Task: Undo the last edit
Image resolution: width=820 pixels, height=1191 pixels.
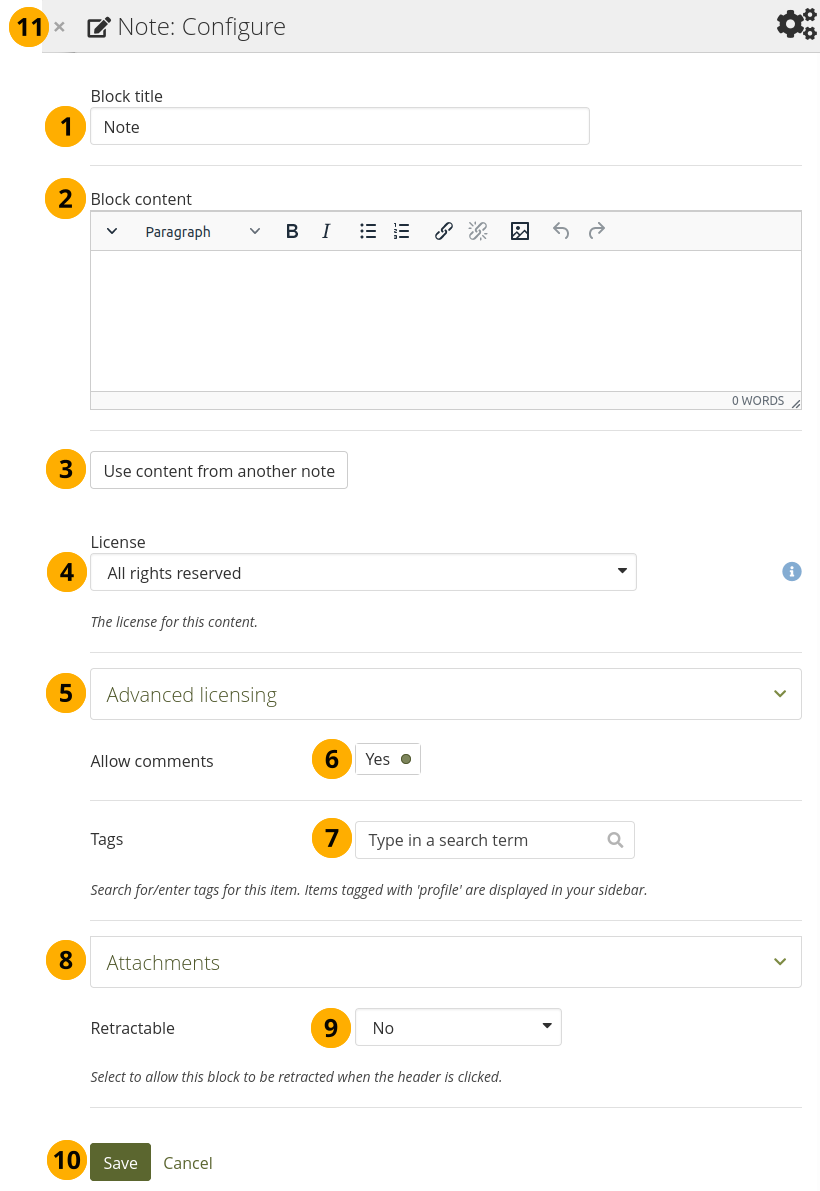Action: point(561,232)
